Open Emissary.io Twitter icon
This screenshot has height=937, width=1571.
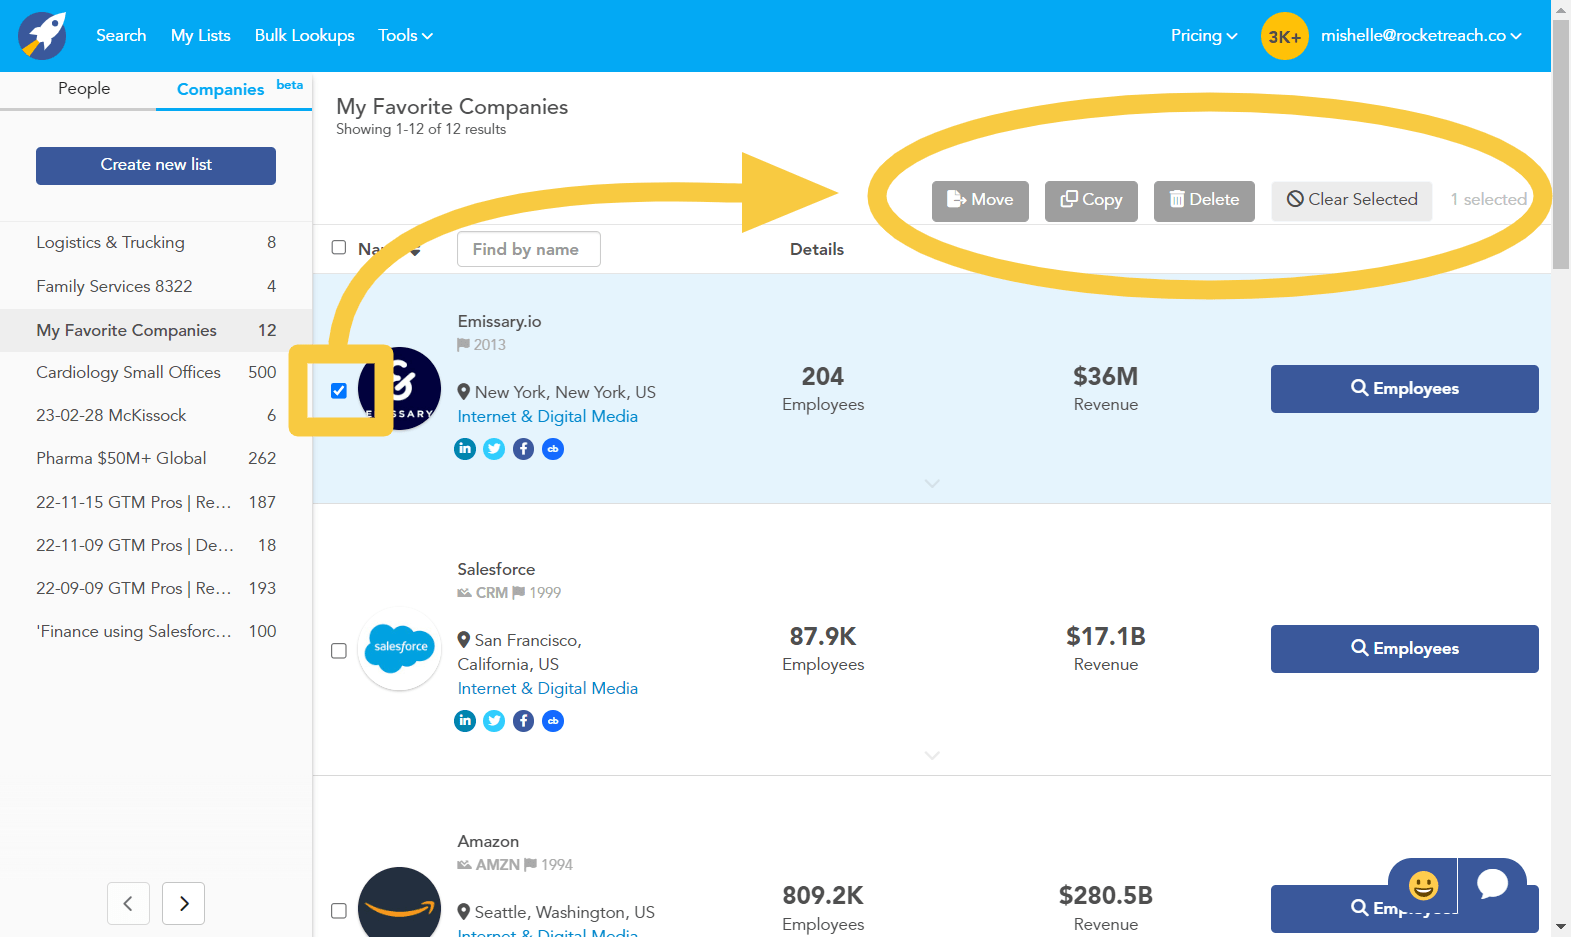click(494, 449)
